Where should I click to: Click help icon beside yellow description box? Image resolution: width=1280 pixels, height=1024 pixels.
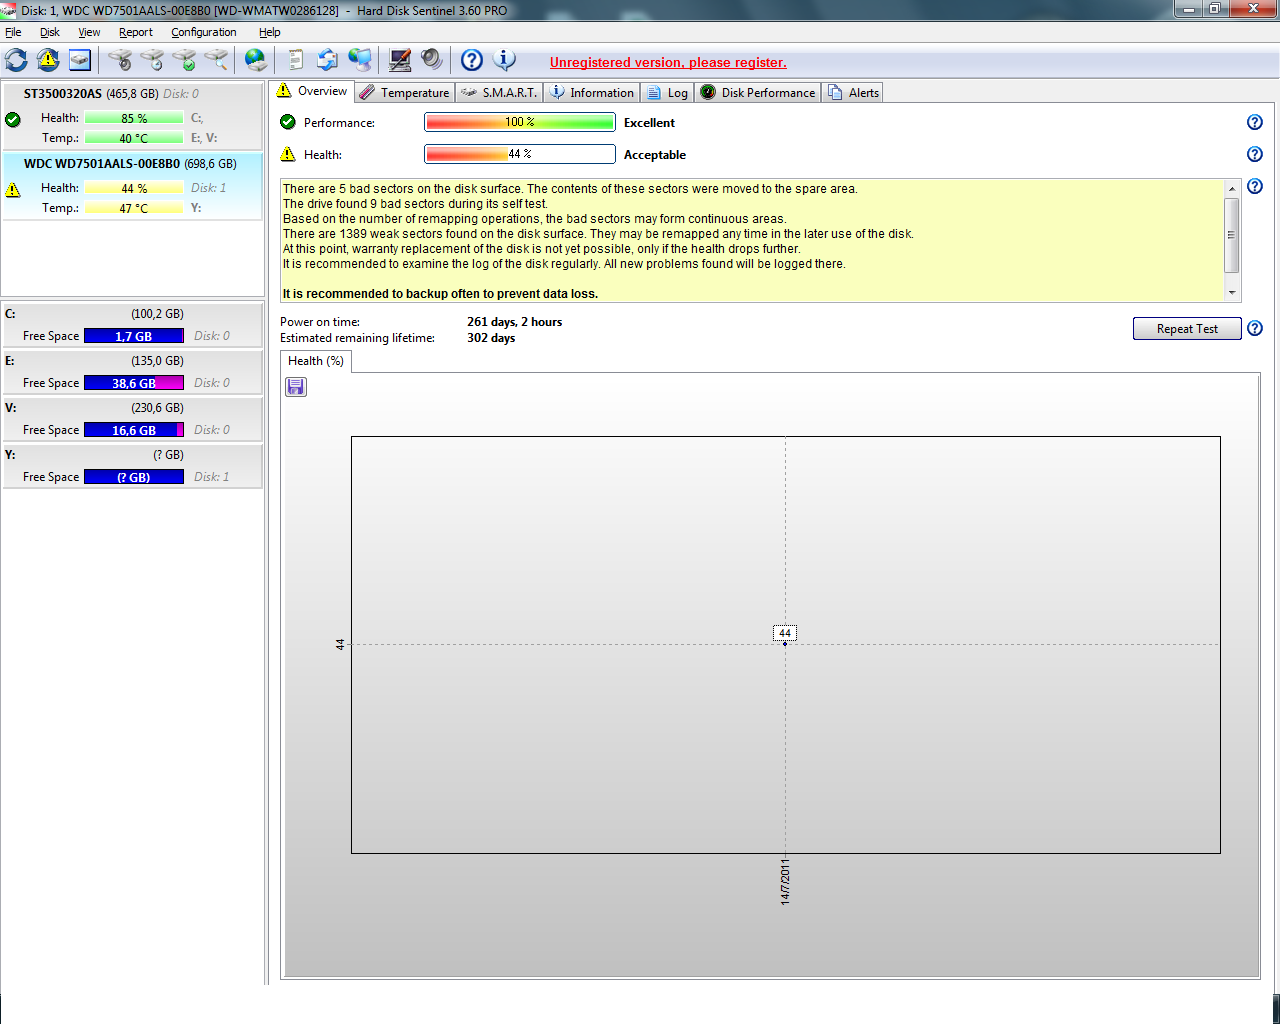1255,186
